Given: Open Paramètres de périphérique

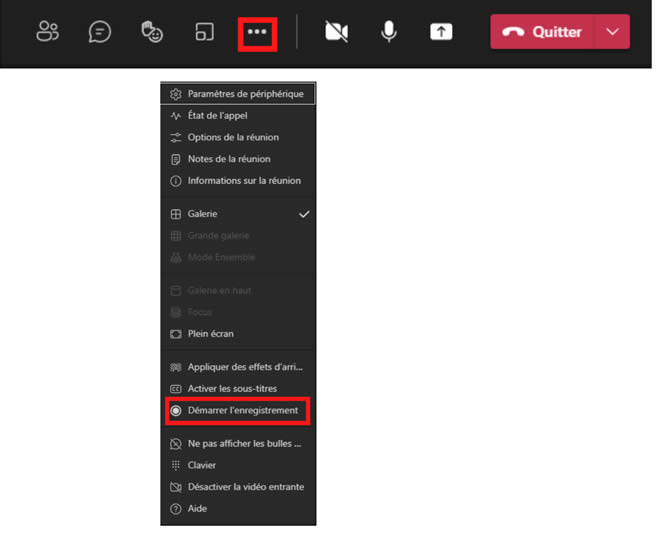Looking at the screenshot, I should (238, 94).
